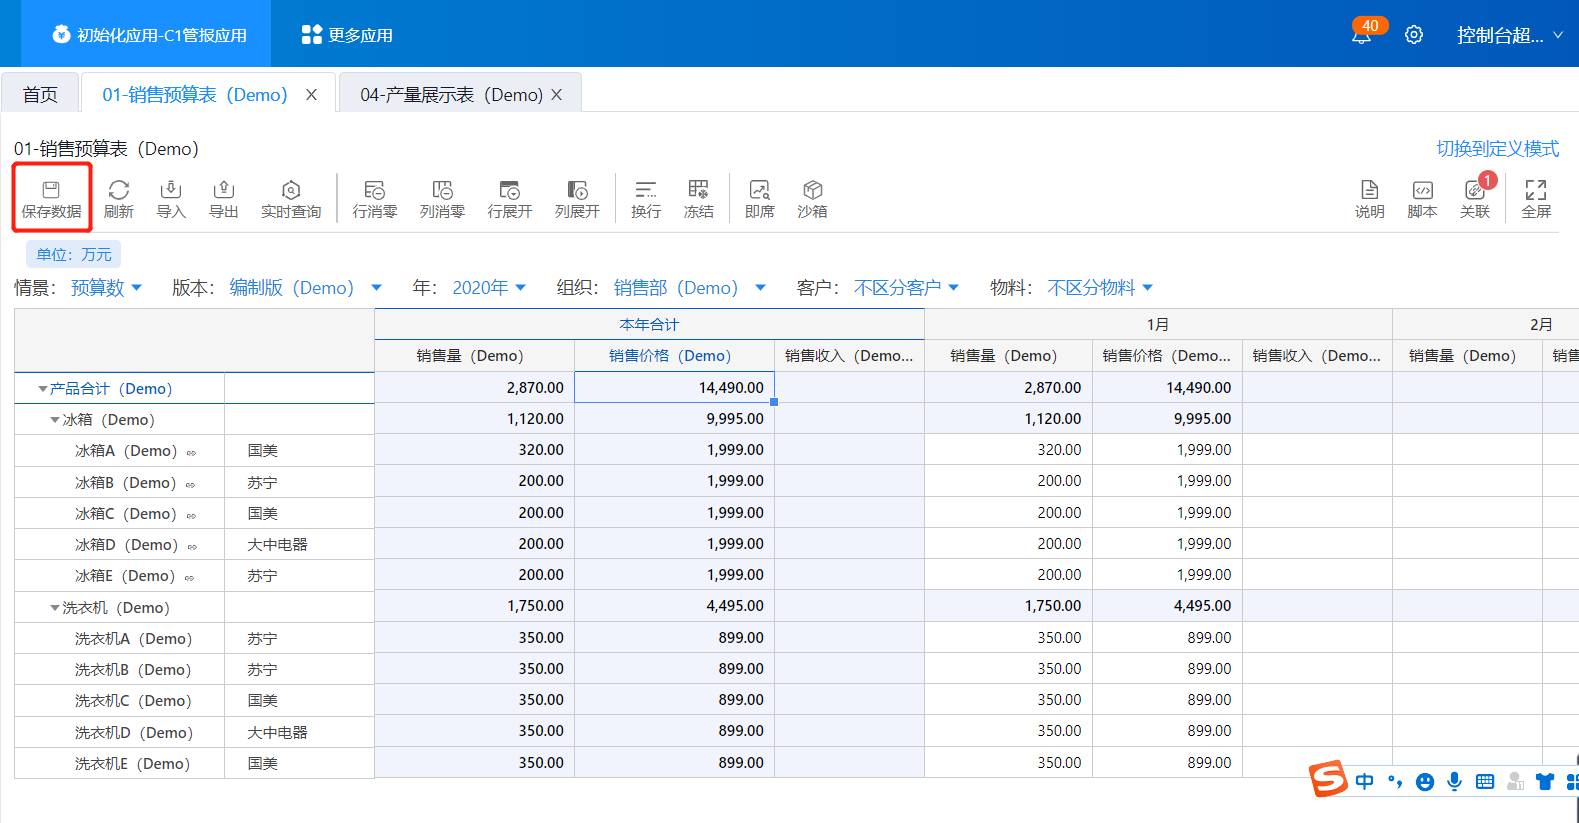The height and width of the screenshot is (823, 1579).
Task: Open the 年 2020年 dropdown
Action: (x=488, y=288)
